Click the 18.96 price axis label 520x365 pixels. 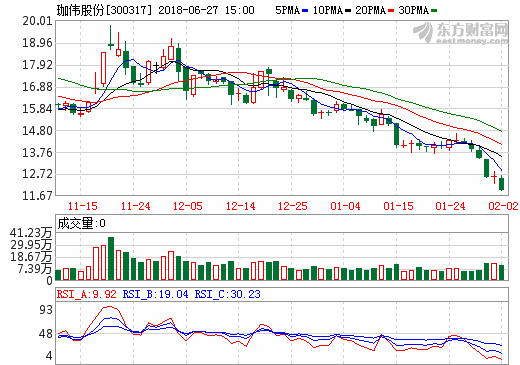[x=38, y=43]
